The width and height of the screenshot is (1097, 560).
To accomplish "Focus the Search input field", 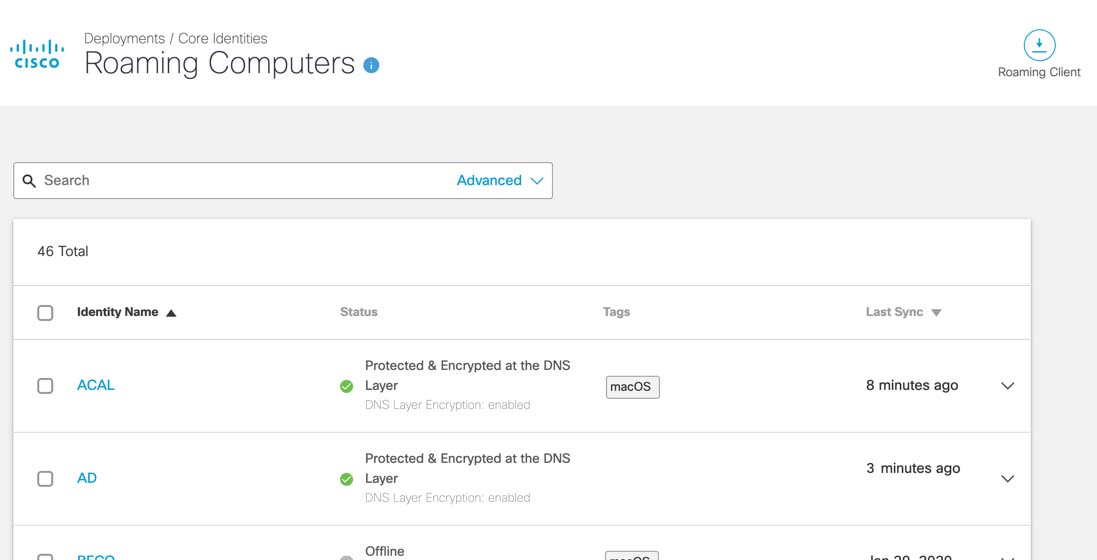I will [x=283, y=181].
